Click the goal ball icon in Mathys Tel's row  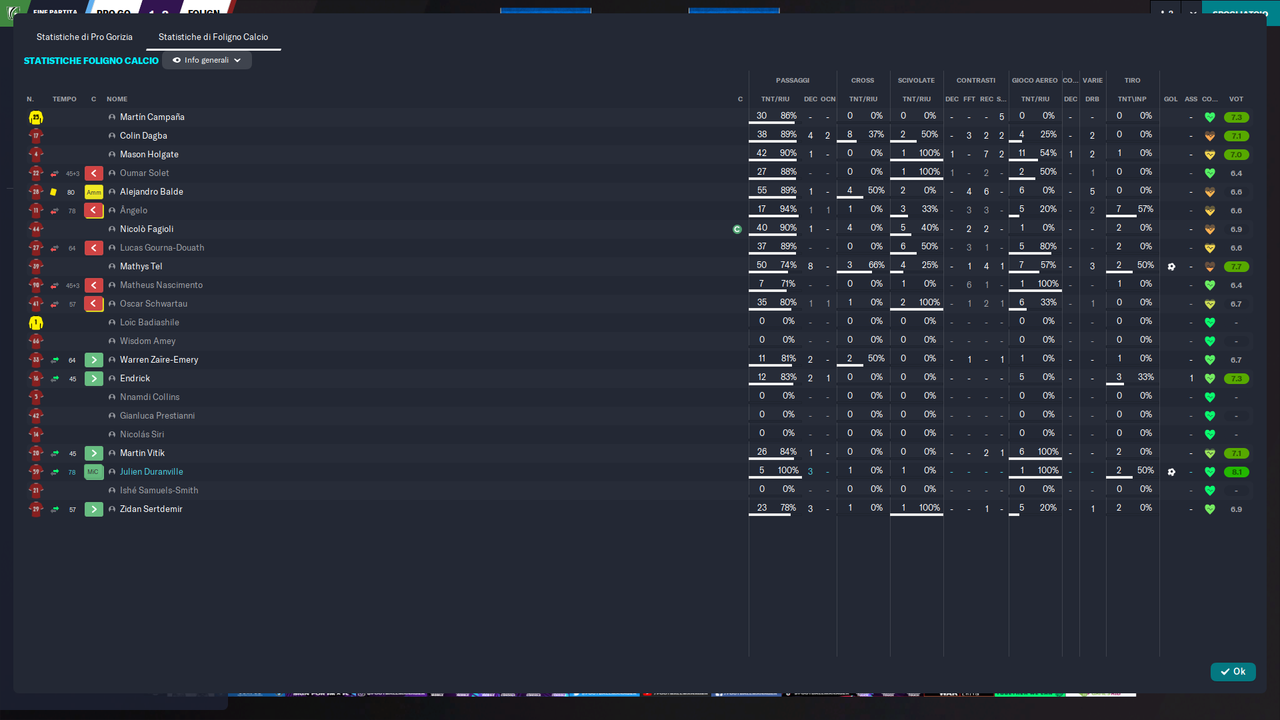click(1171, 267)
